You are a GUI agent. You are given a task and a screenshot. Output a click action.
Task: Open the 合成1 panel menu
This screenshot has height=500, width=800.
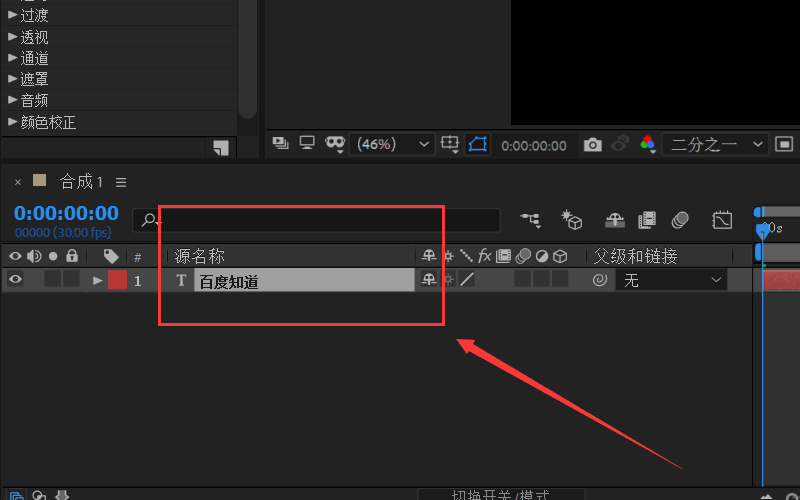tap(121, 182)
